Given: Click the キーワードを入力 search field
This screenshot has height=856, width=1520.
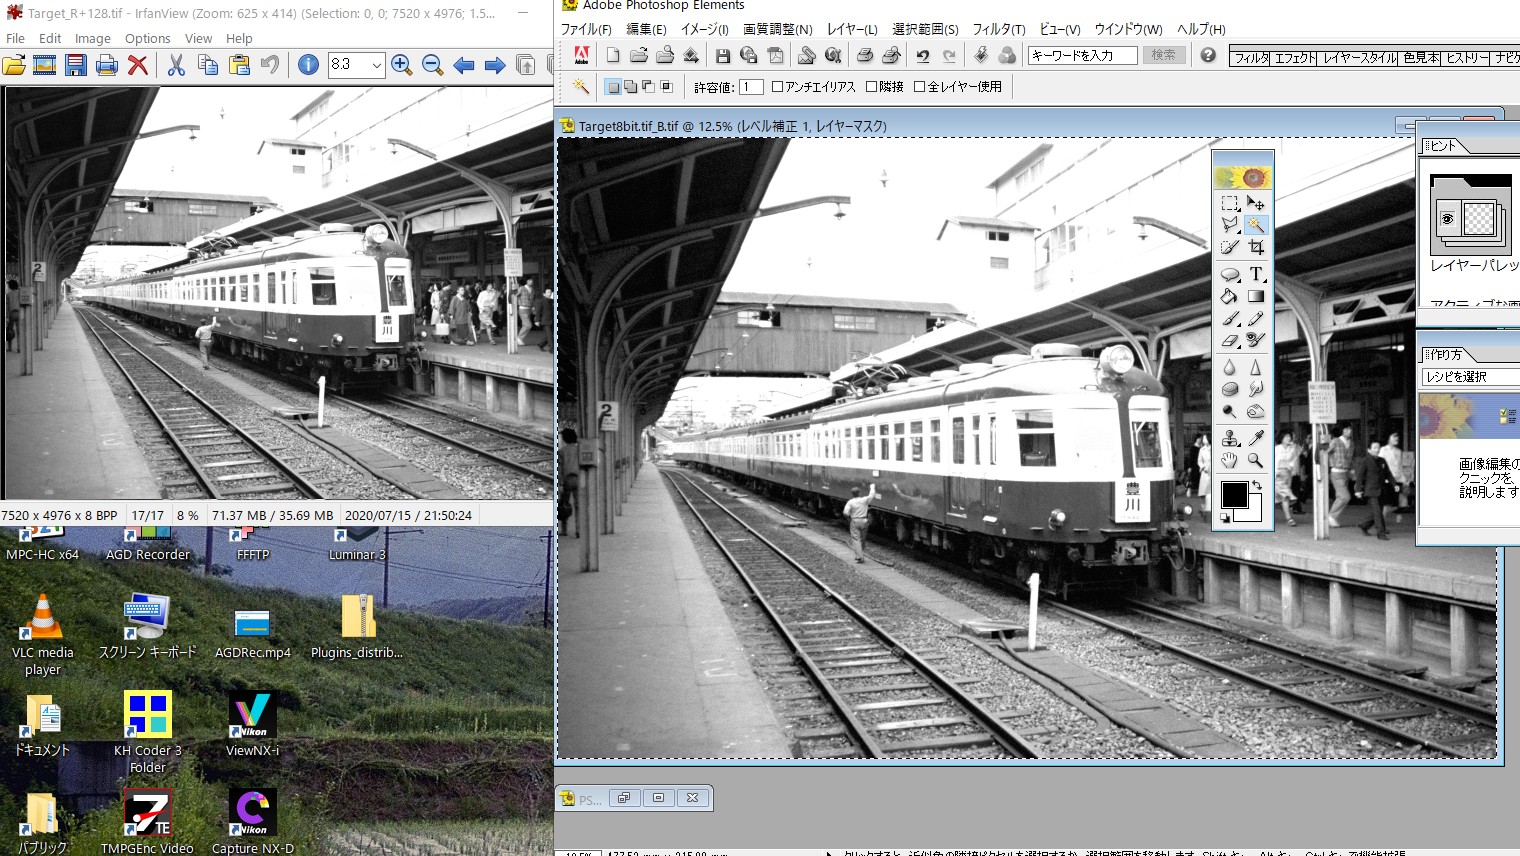Looking at the screenshot, I should coord(1083,55).
